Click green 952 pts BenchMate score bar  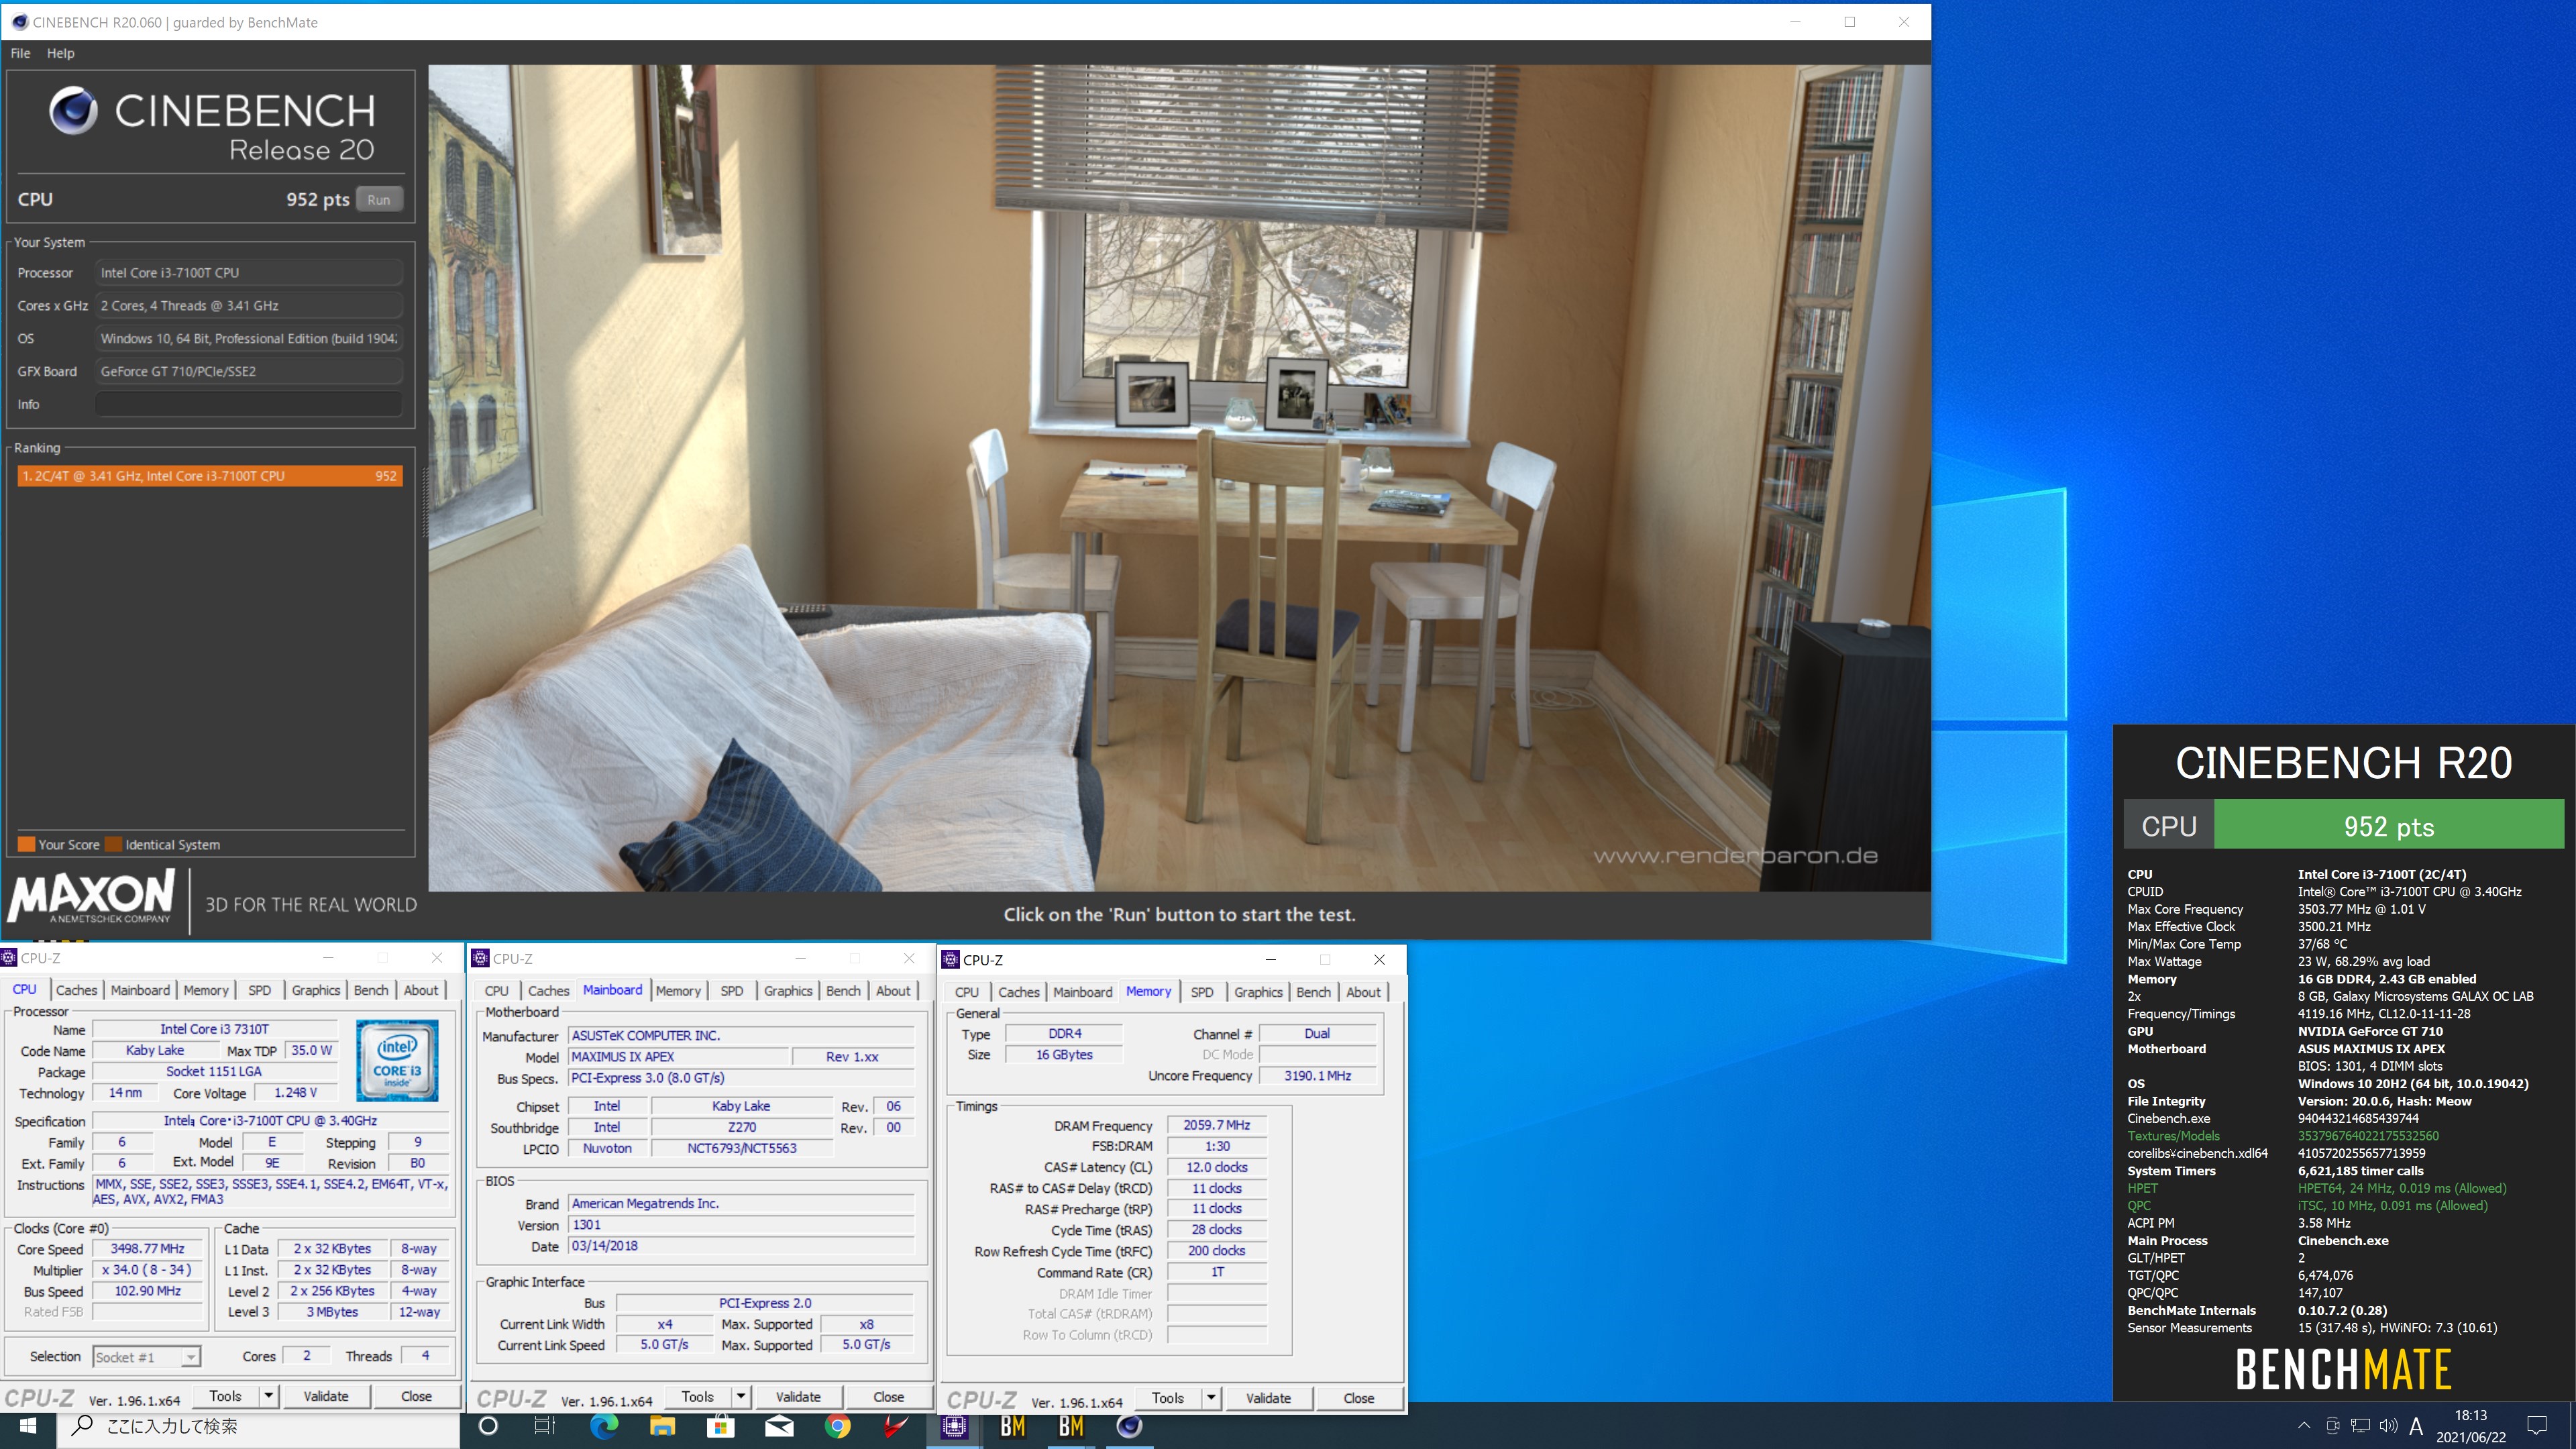pos(2388,826)
